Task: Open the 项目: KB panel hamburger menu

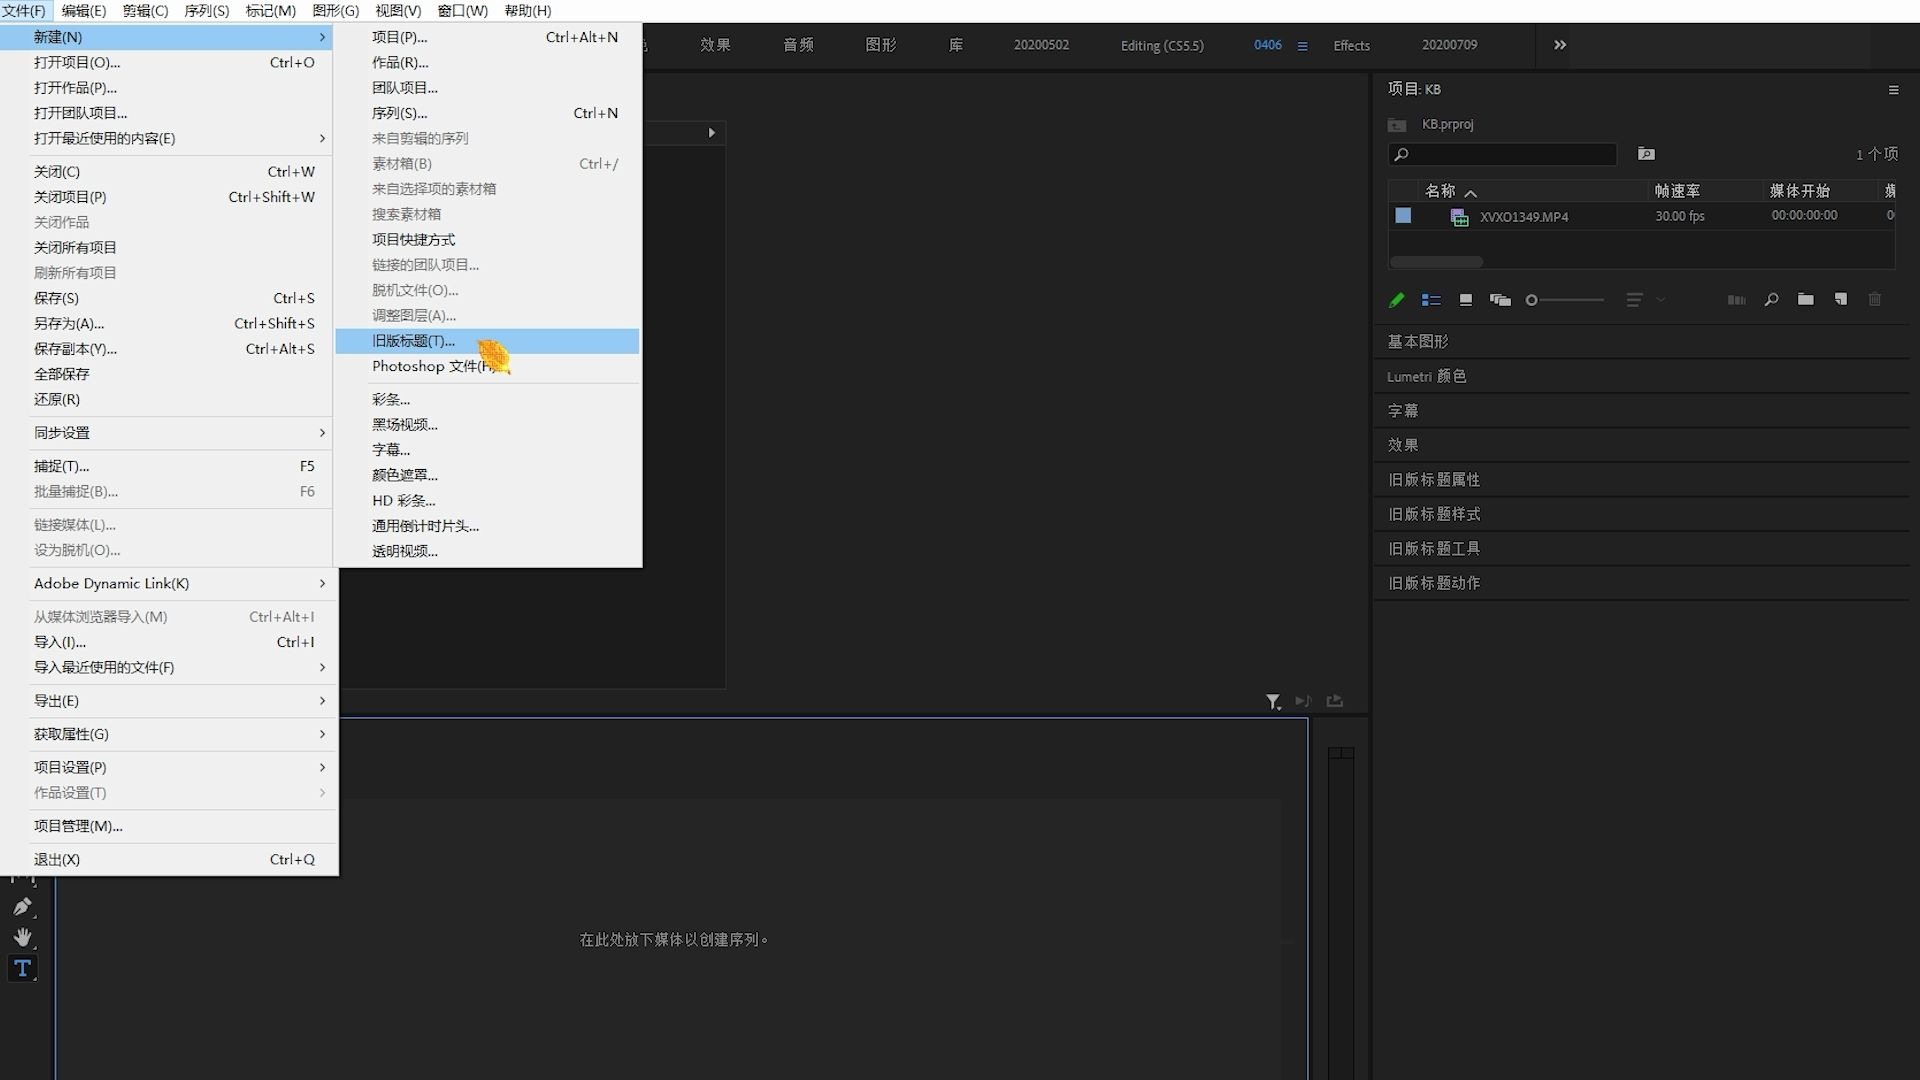Action: 1893,90
